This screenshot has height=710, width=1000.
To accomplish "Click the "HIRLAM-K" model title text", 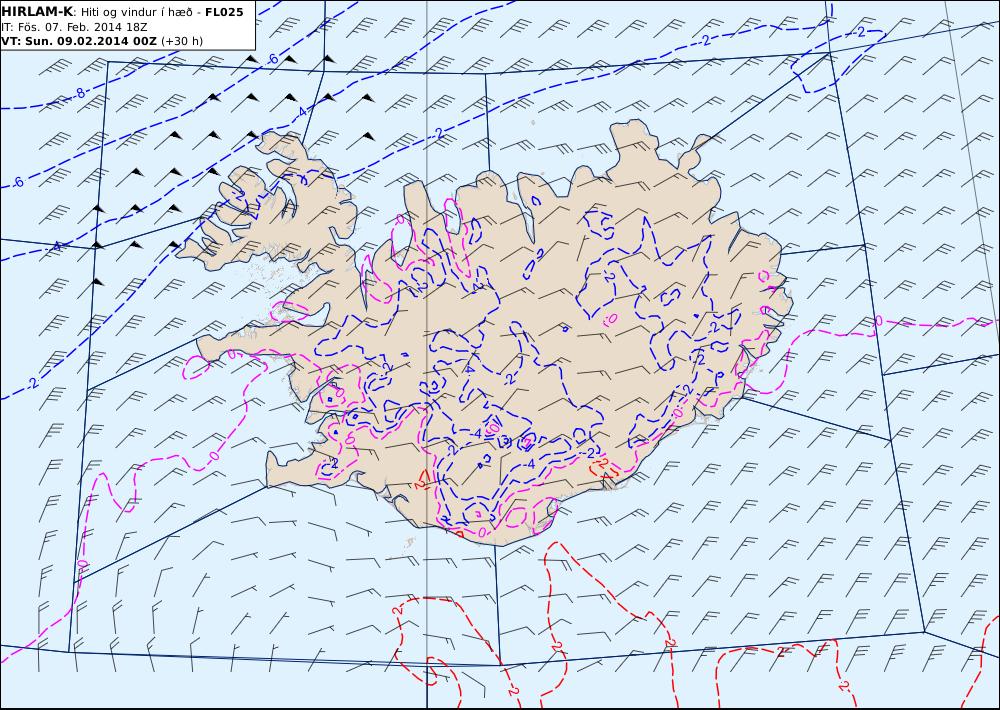I will pos(37,12).
